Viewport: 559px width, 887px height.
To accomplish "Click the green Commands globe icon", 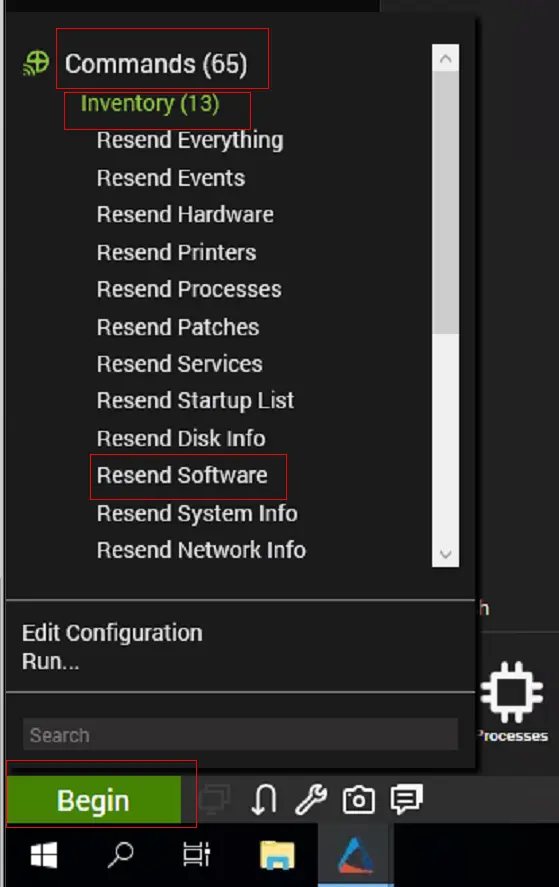I will coord(36,63).
